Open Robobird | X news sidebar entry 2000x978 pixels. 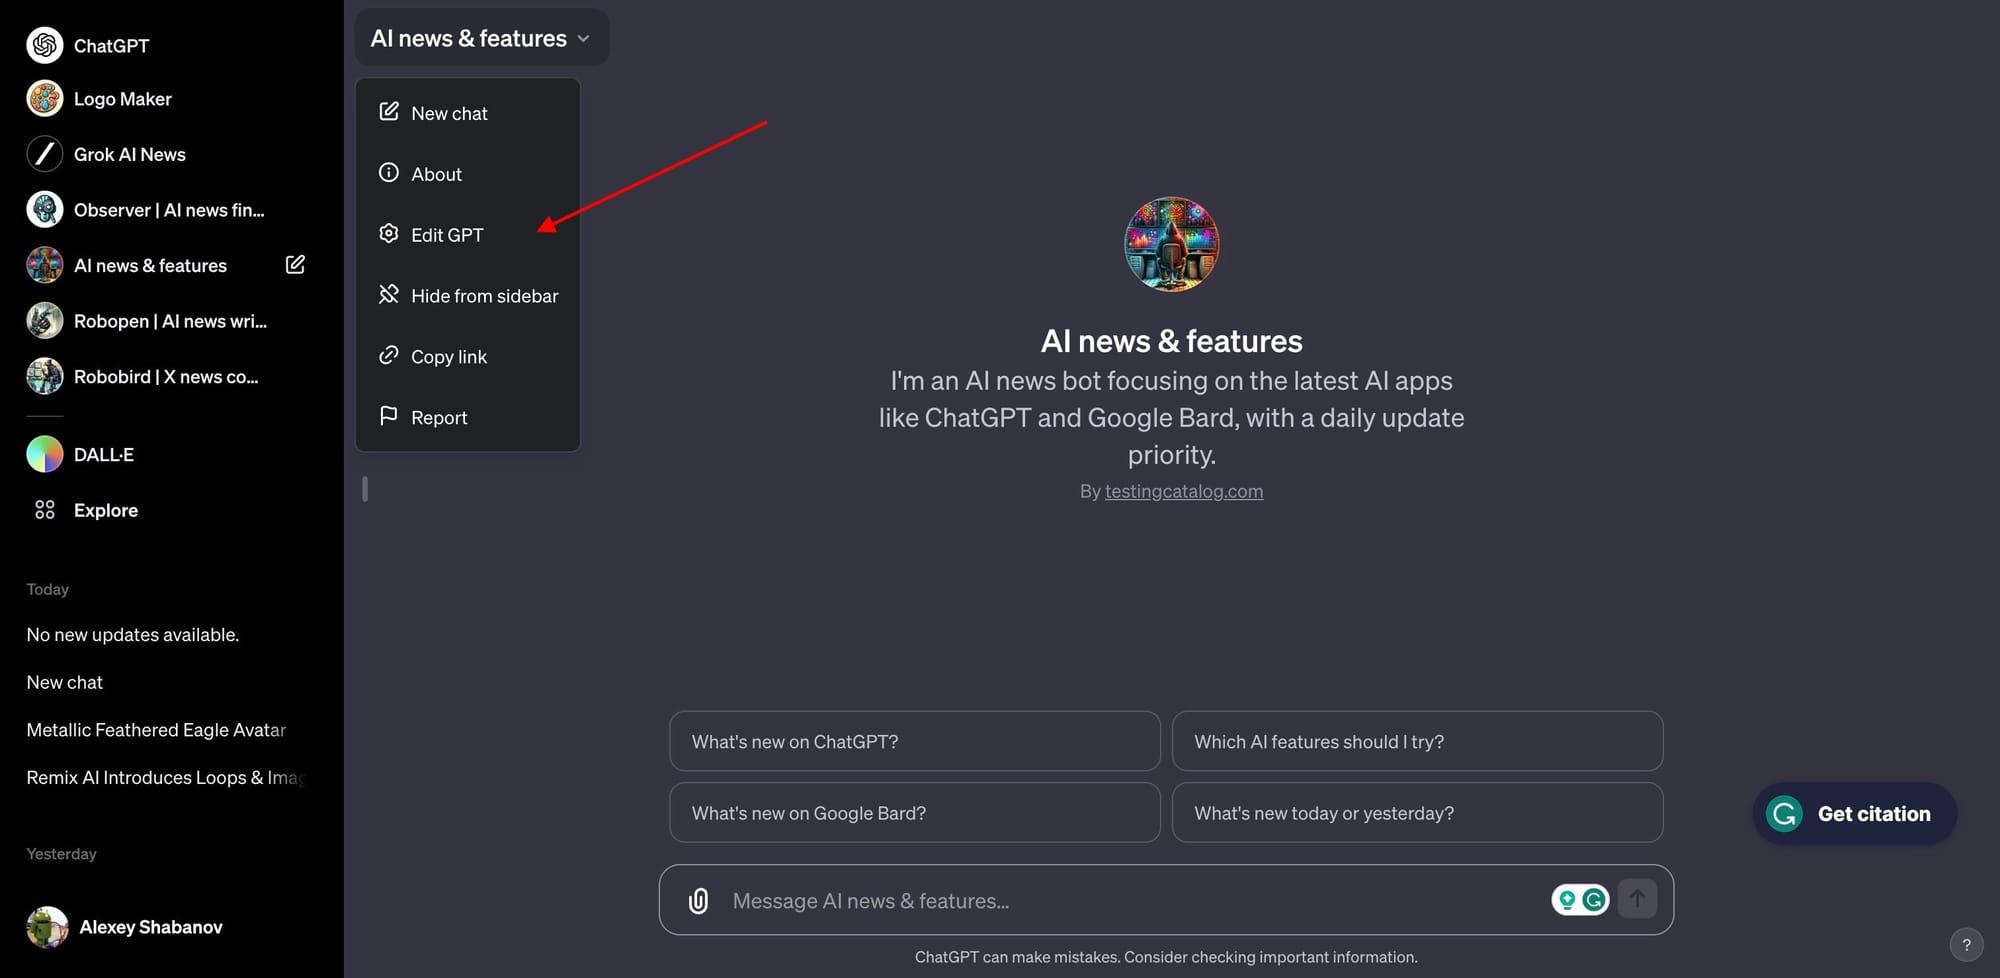(166, 376)
